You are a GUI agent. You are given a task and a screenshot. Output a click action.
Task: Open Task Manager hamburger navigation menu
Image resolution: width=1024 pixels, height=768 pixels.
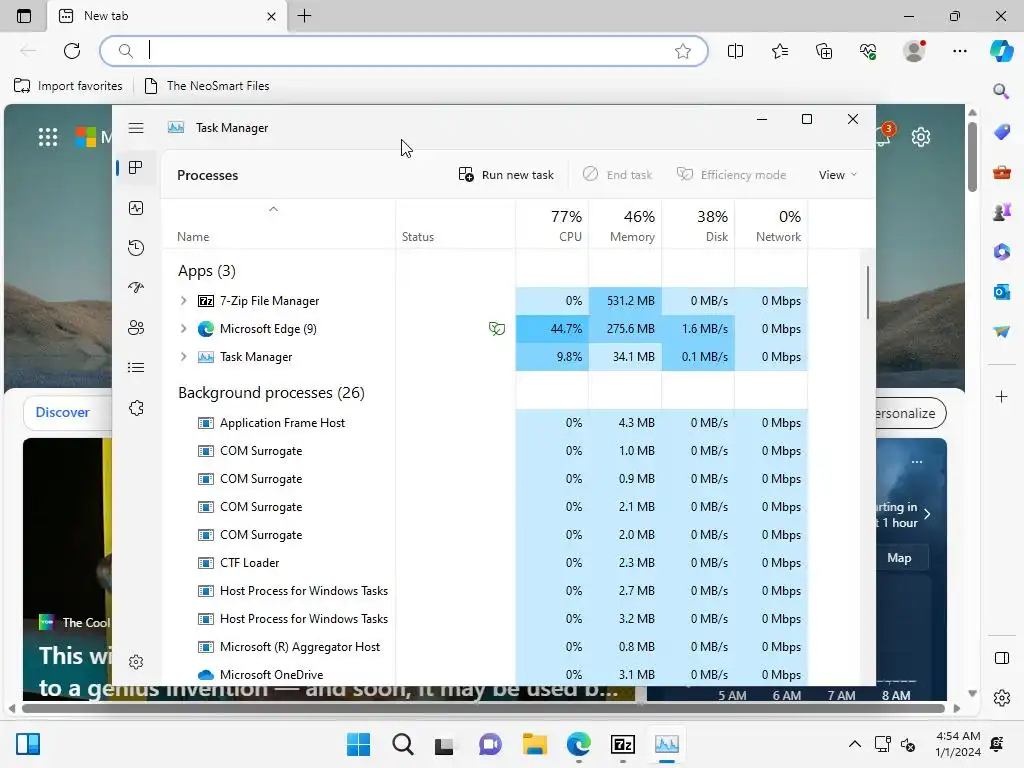pos(136,128)
